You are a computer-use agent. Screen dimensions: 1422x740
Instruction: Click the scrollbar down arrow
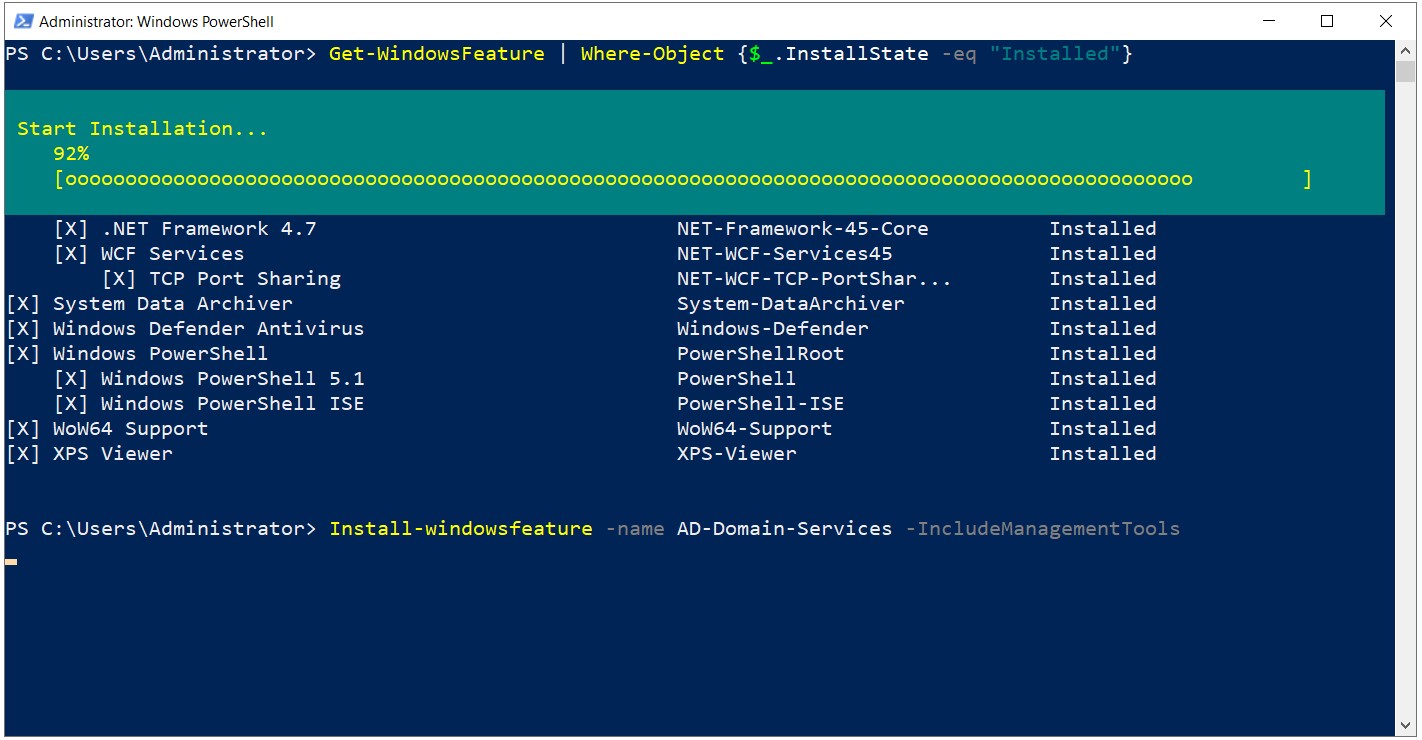1406,727
